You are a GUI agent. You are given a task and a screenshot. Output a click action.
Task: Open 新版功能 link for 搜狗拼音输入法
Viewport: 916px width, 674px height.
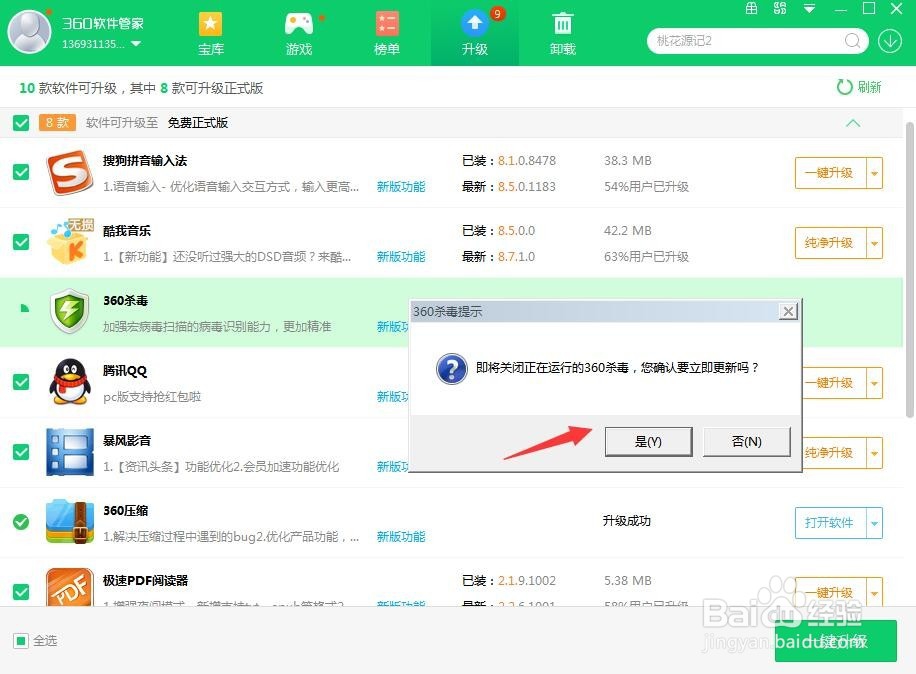pyautogui.click(x=401, y=186)
